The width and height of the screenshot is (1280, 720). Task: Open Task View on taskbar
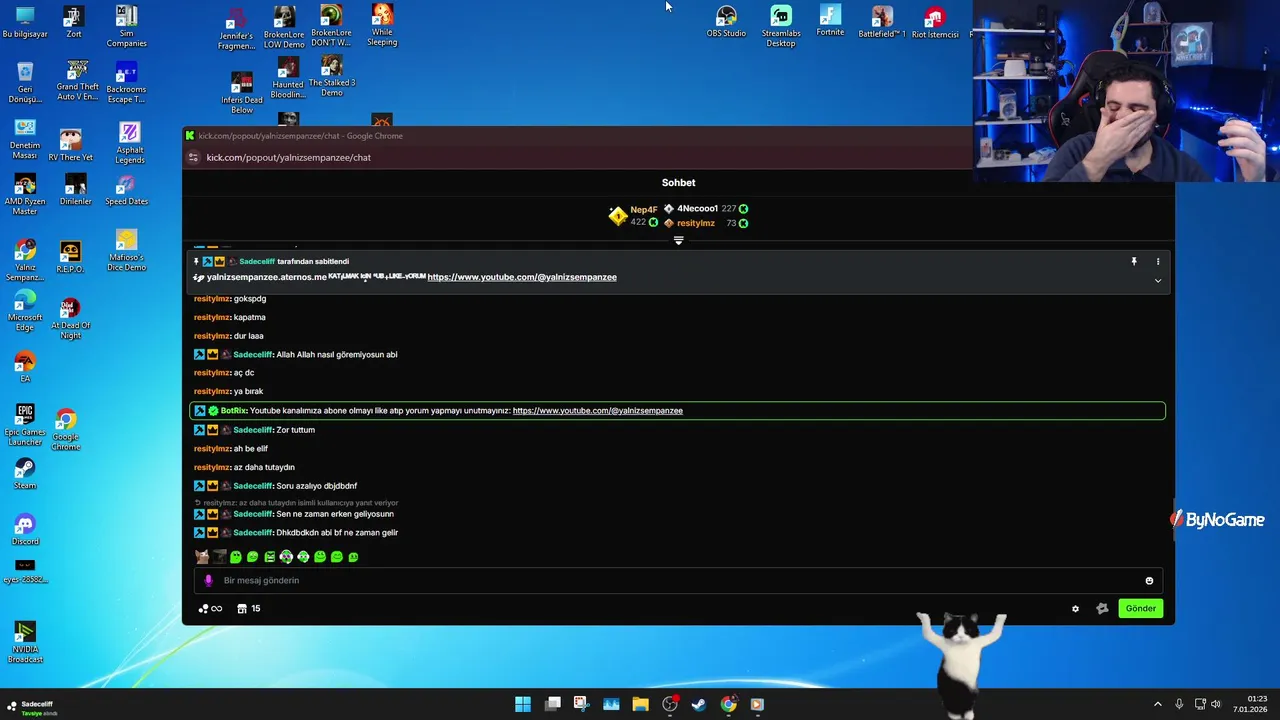tap(552, 704)
